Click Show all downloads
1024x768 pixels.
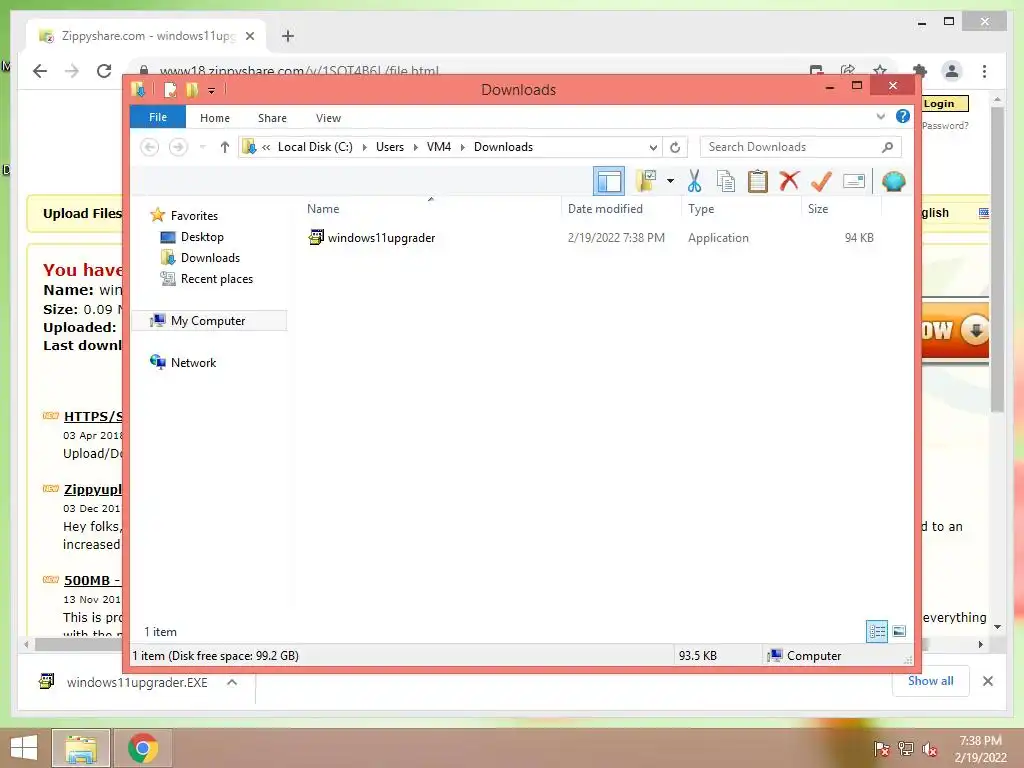[x=931, y=680]
